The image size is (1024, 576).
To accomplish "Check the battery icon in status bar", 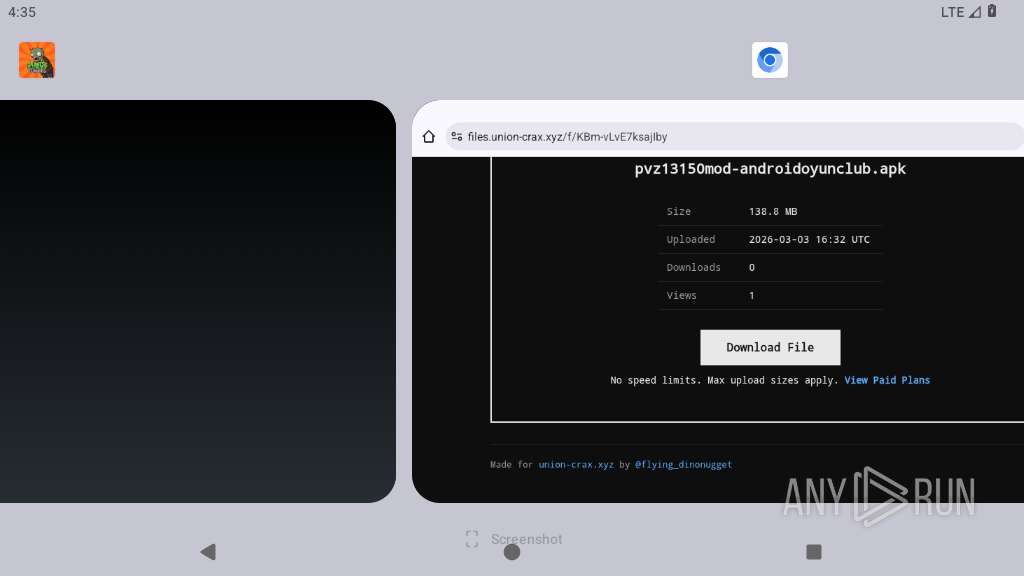I will 992,11.
